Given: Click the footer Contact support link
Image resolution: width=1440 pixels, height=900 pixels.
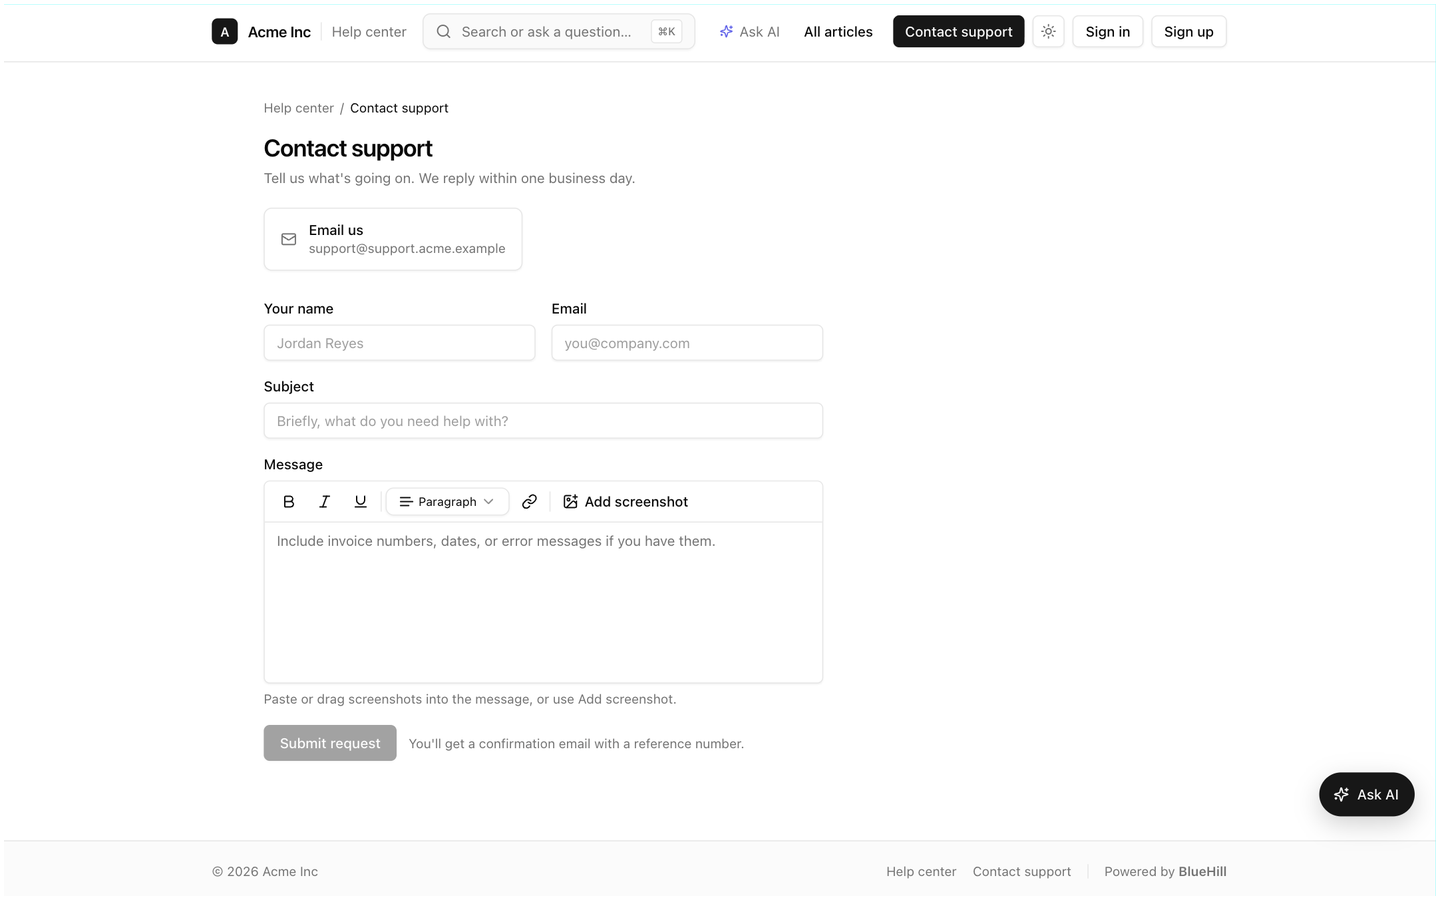Looking at the screenshot, I should tap(1022, 872).
